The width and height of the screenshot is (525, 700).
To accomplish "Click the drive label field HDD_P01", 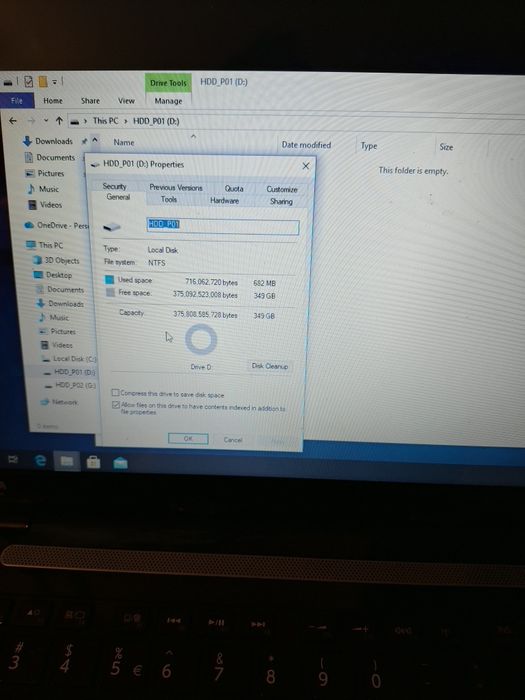I will 223,227.
